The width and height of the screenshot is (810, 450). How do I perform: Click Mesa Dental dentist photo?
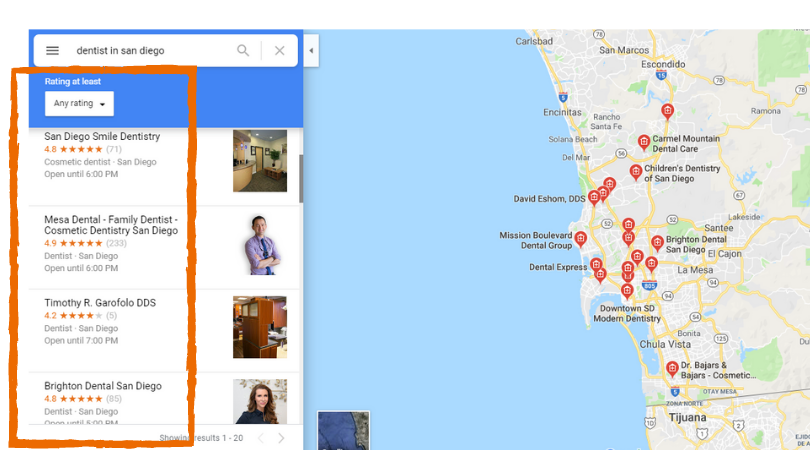(260, 244)
